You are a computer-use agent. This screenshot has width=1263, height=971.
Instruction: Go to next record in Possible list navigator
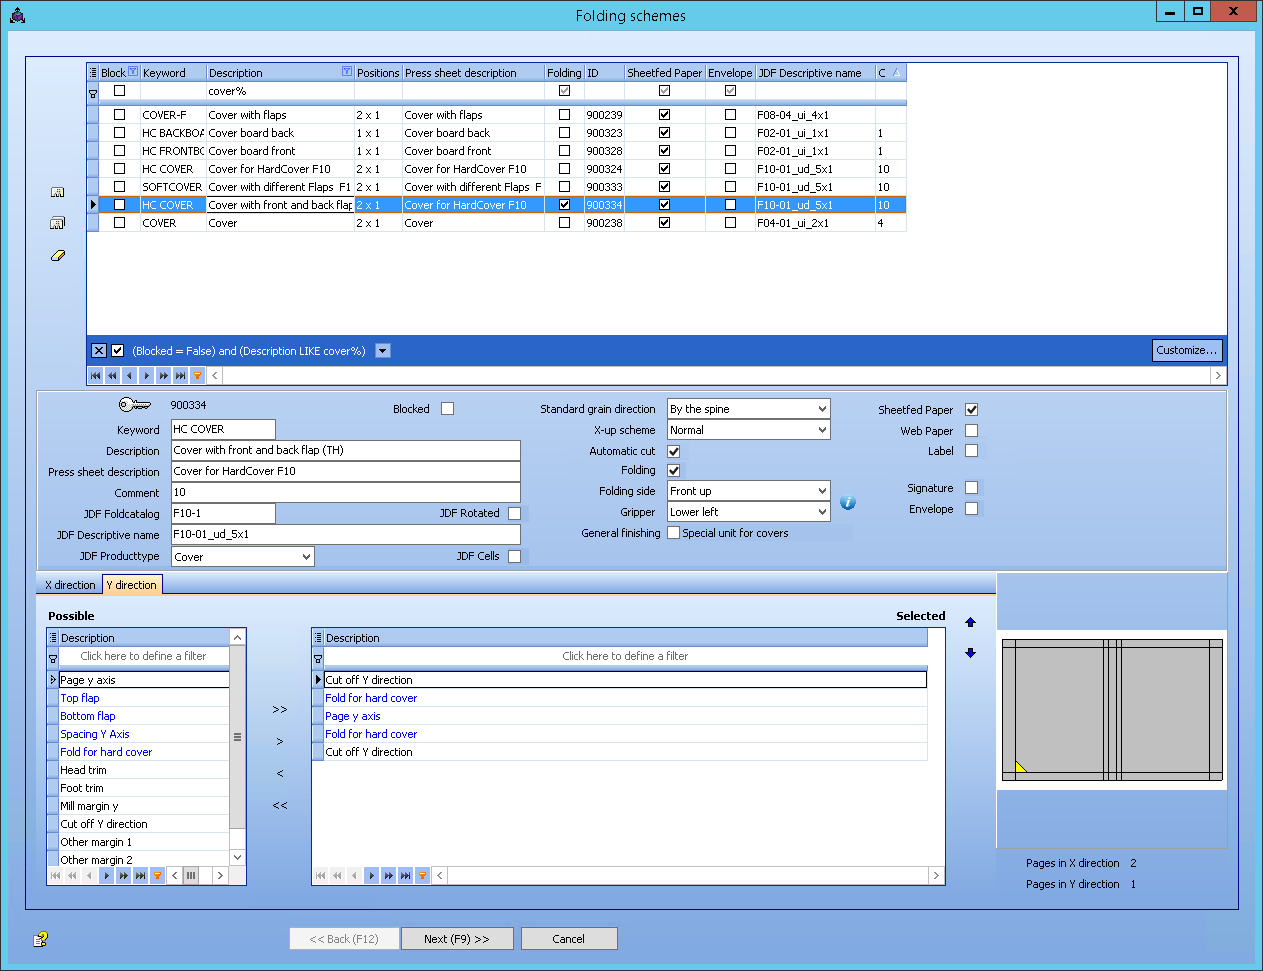106,876
